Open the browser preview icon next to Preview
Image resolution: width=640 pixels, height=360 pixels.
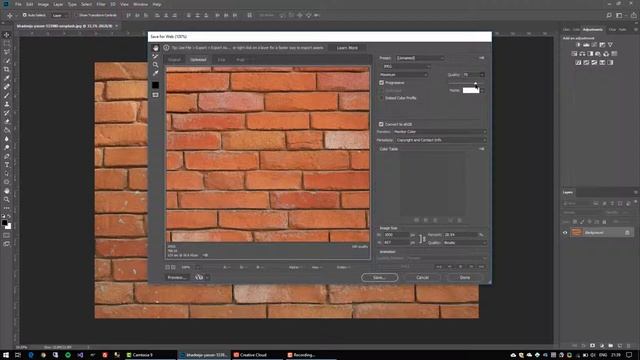[199, 277]
